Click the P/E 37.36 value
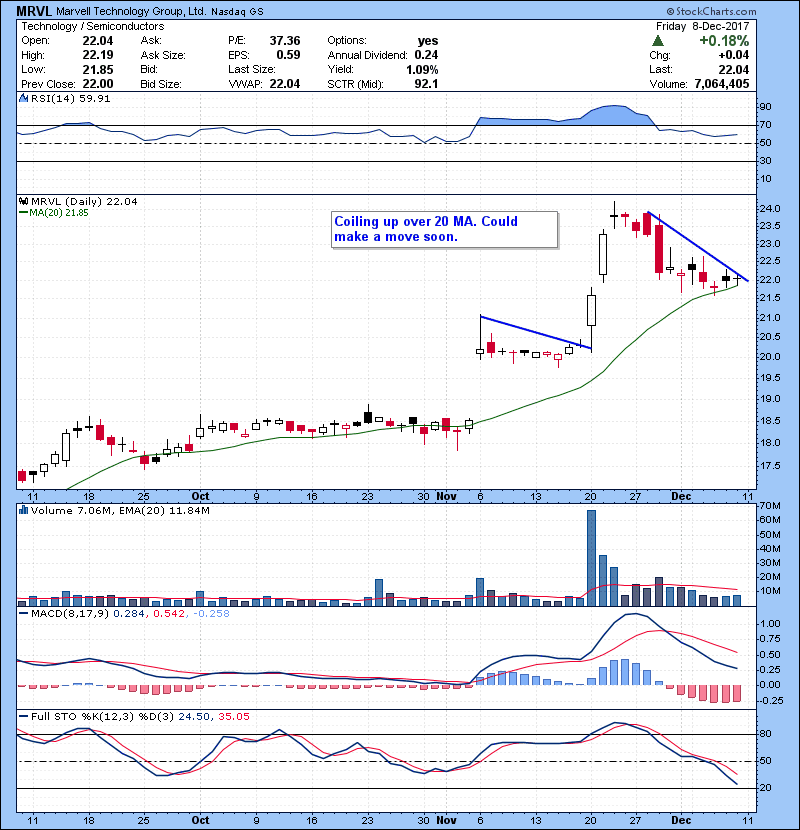The width and height of the screenshot is (800, 830). tap(285, 41)
